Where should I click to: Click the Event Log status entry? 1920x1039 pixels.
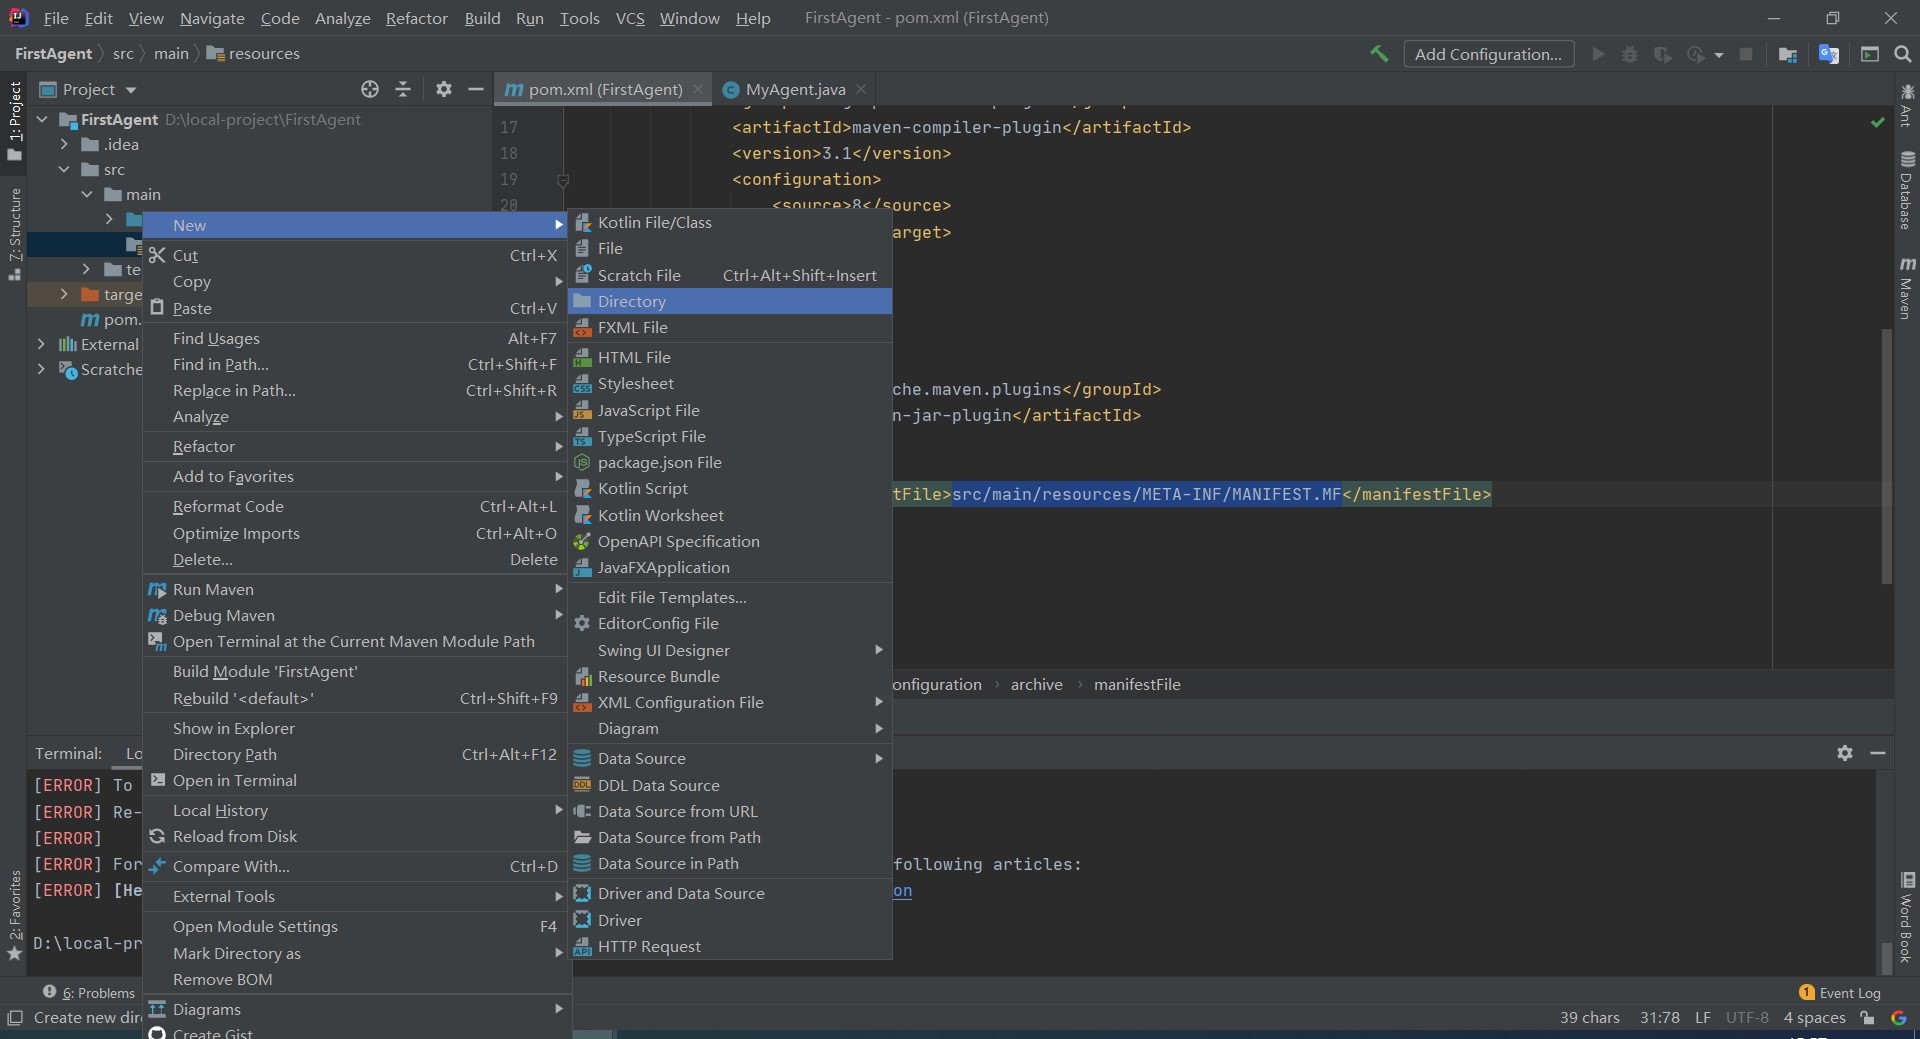tap(1840, 993)
